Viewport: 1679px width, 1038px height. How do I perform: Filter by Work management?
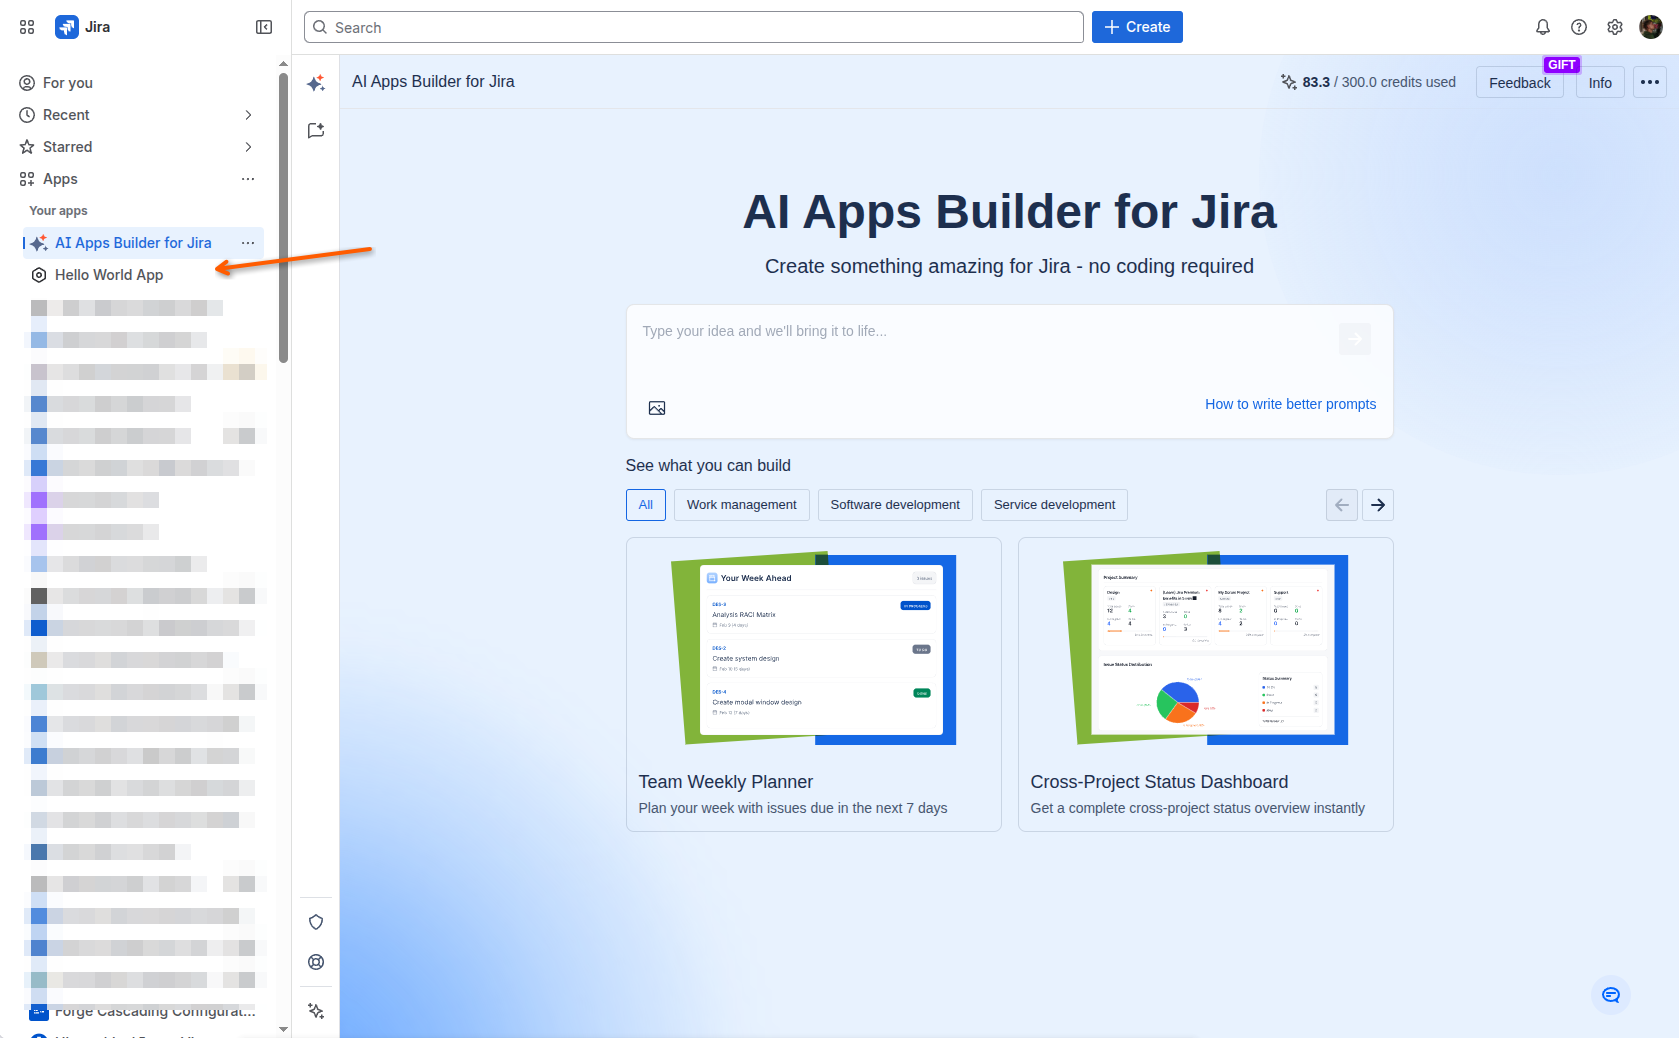pyautogui.click(x=742, y=505)
